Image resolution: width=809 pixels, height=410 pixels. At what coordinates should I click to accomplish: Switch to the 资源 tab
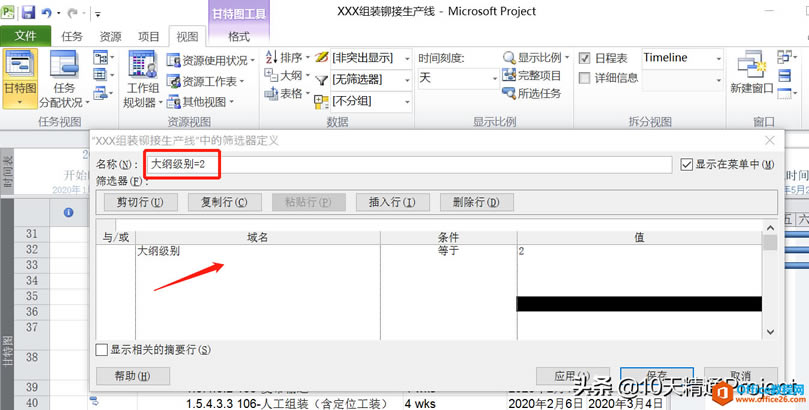(110, 36)
